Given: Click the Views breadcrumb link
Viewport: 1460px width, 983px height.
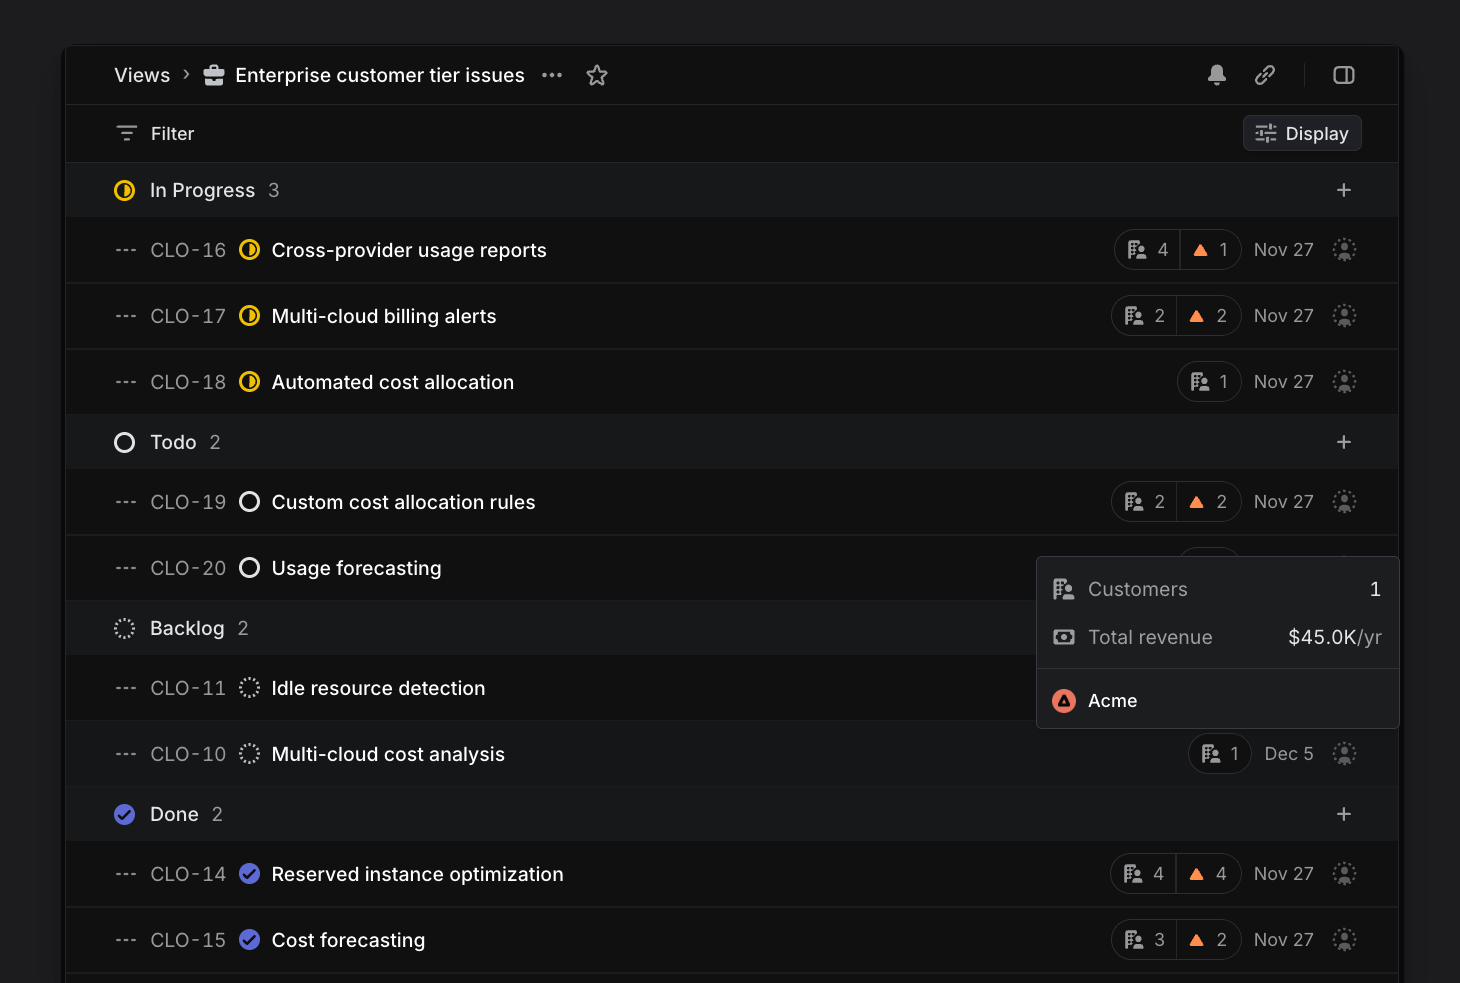Looking at the screenshot, I should [x=141, y=75].
